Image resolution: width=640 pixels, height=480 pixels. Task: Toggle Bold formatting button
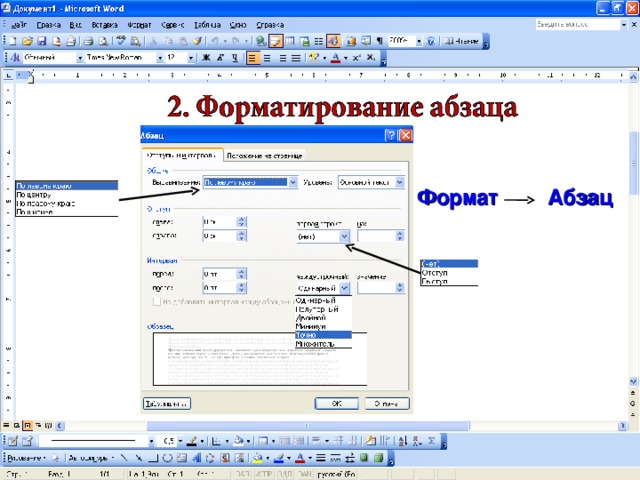click(x=206, y=58)
